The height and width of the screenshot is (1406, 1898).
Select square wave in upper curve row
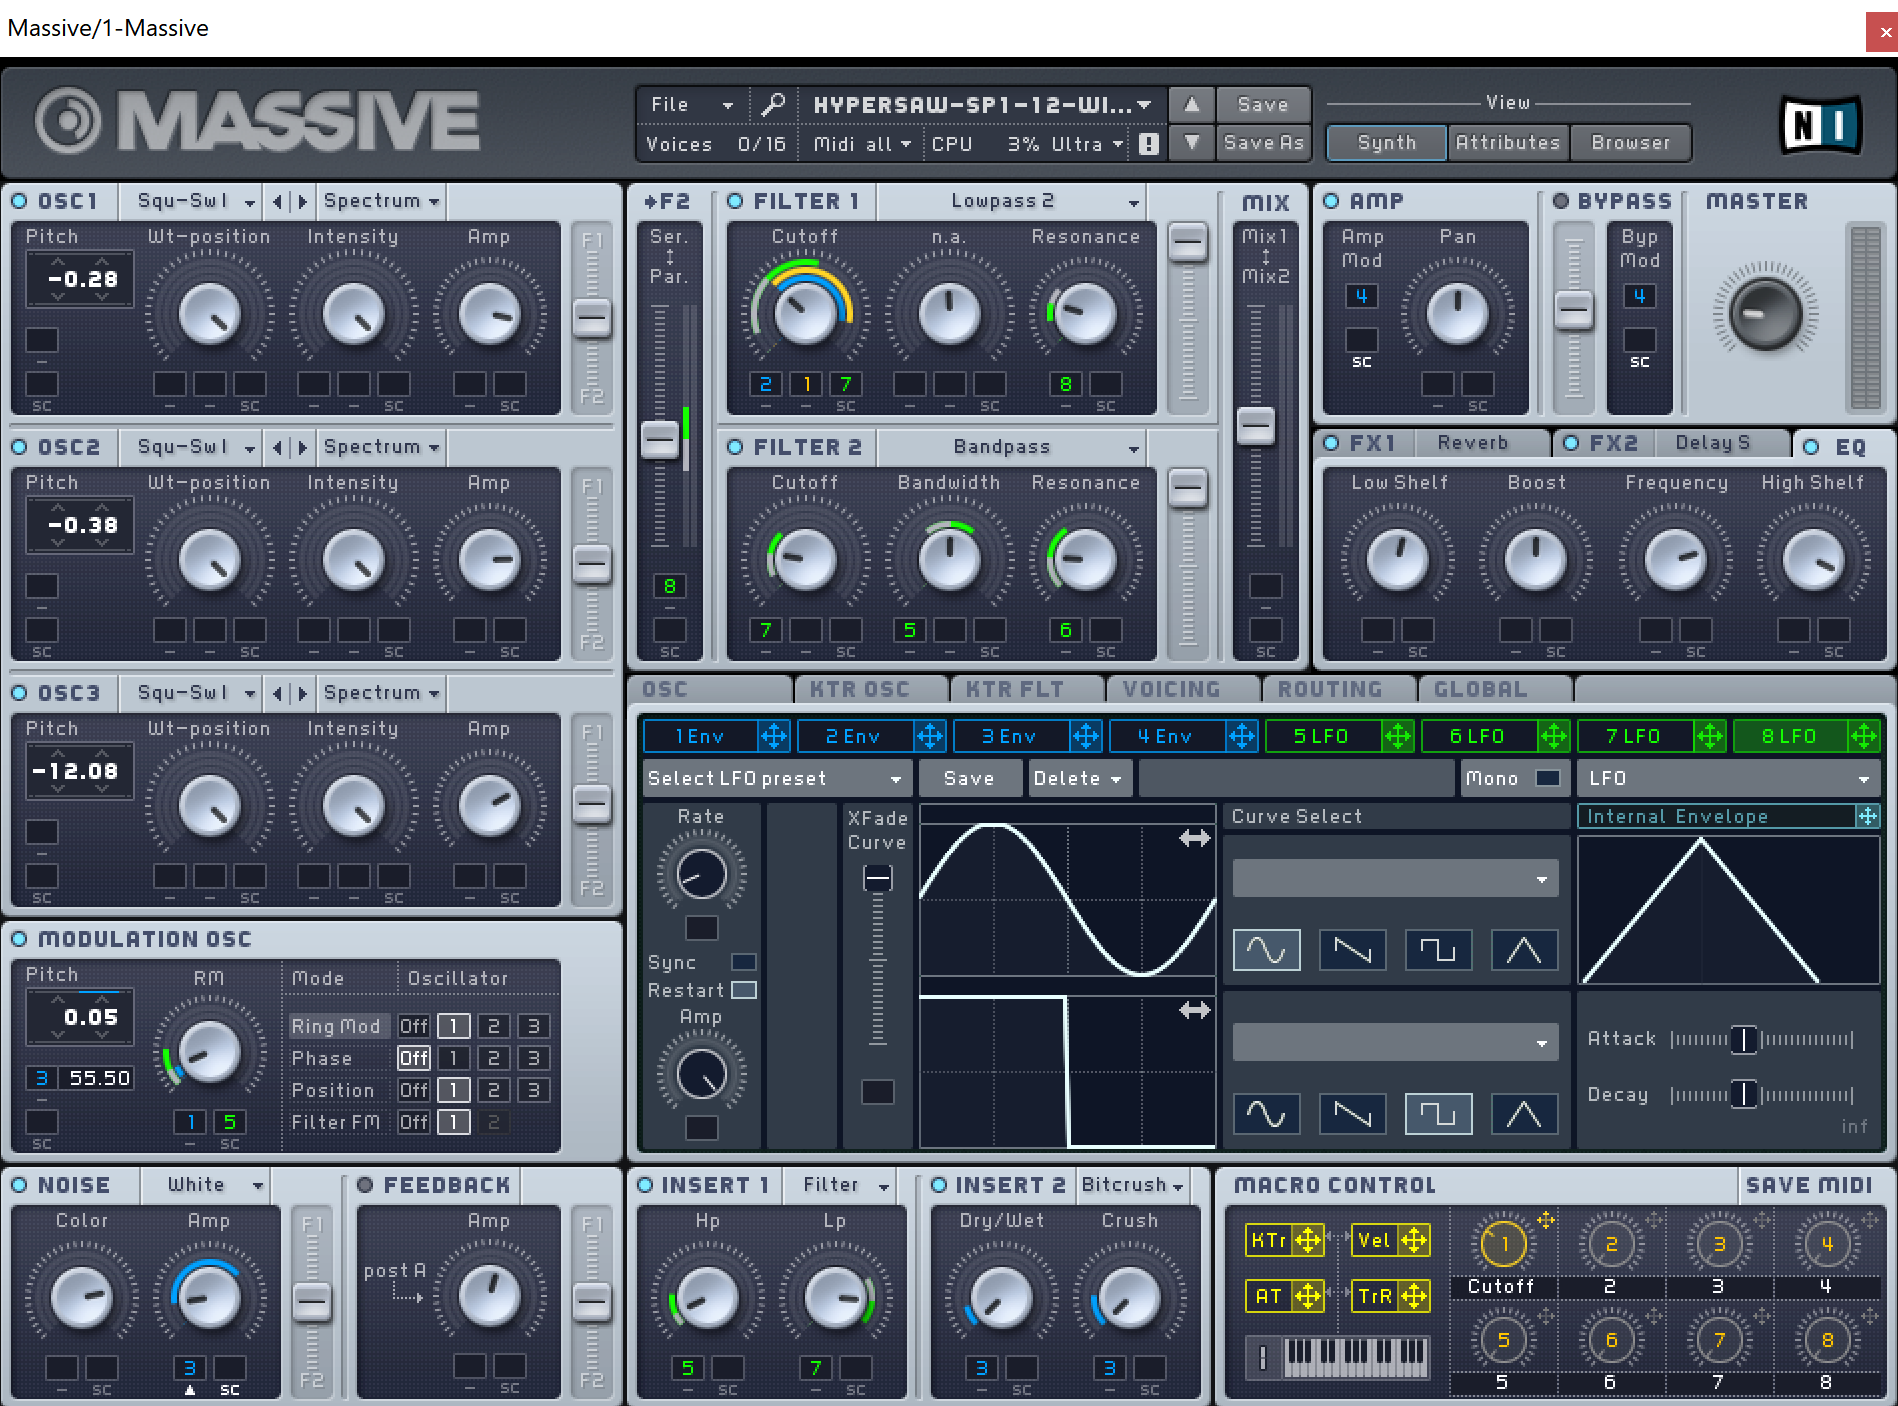tap(1438, 950)
